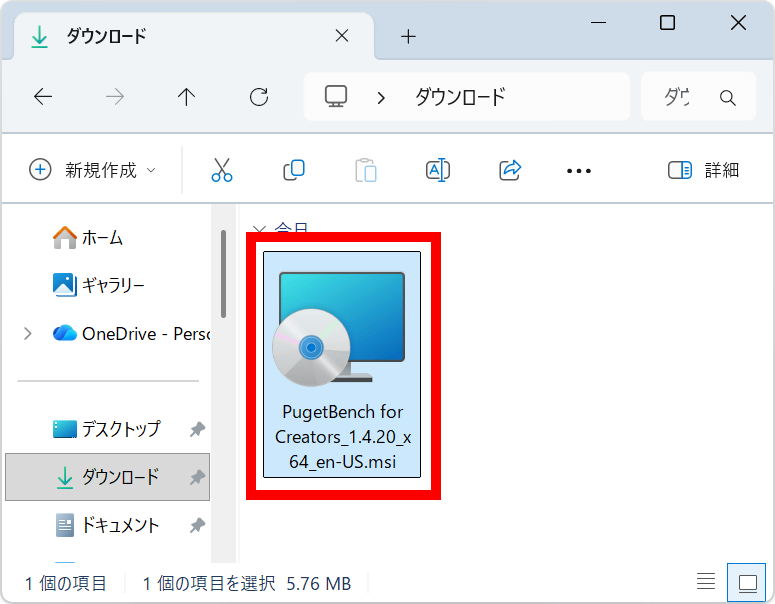Screen dimensions: 775x604
Task: Click the Cut scissors icon
Action: click(222, 170)
